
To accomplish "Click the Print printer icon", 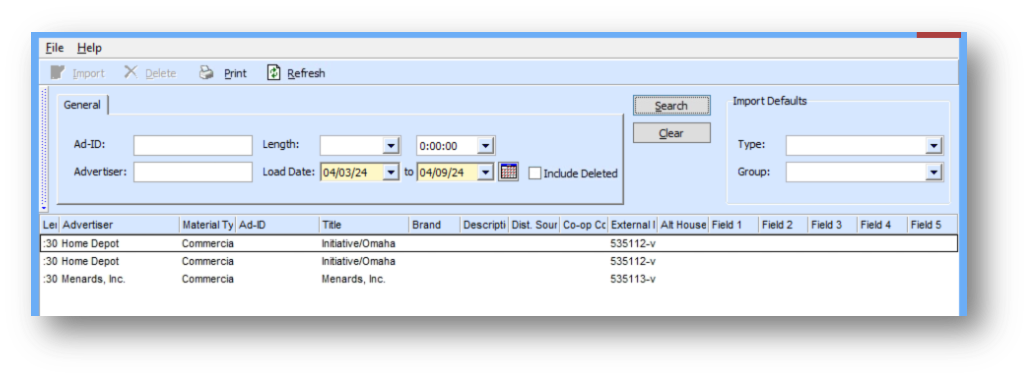I will click(207, 73).
